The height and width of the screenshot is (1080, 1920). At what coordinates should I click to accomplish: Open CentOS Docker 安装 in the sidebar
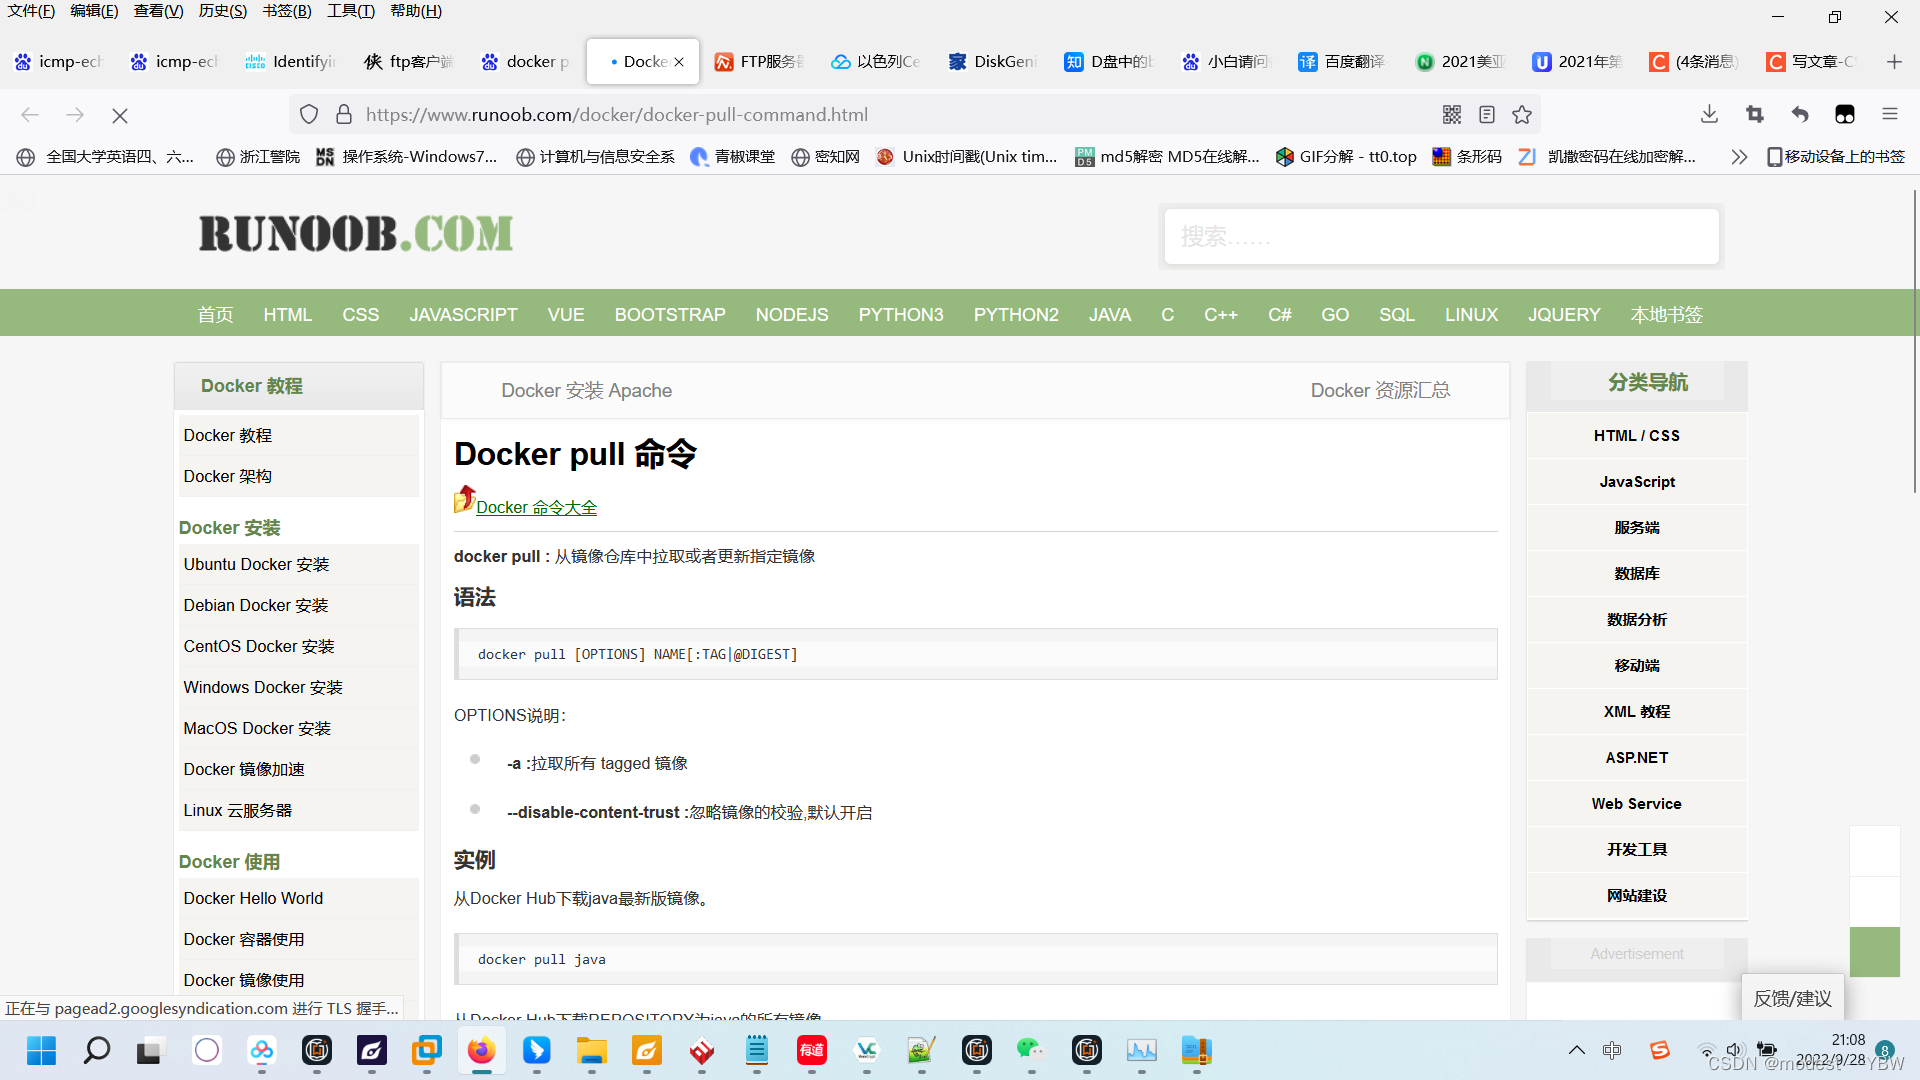[x=298, y=646]
